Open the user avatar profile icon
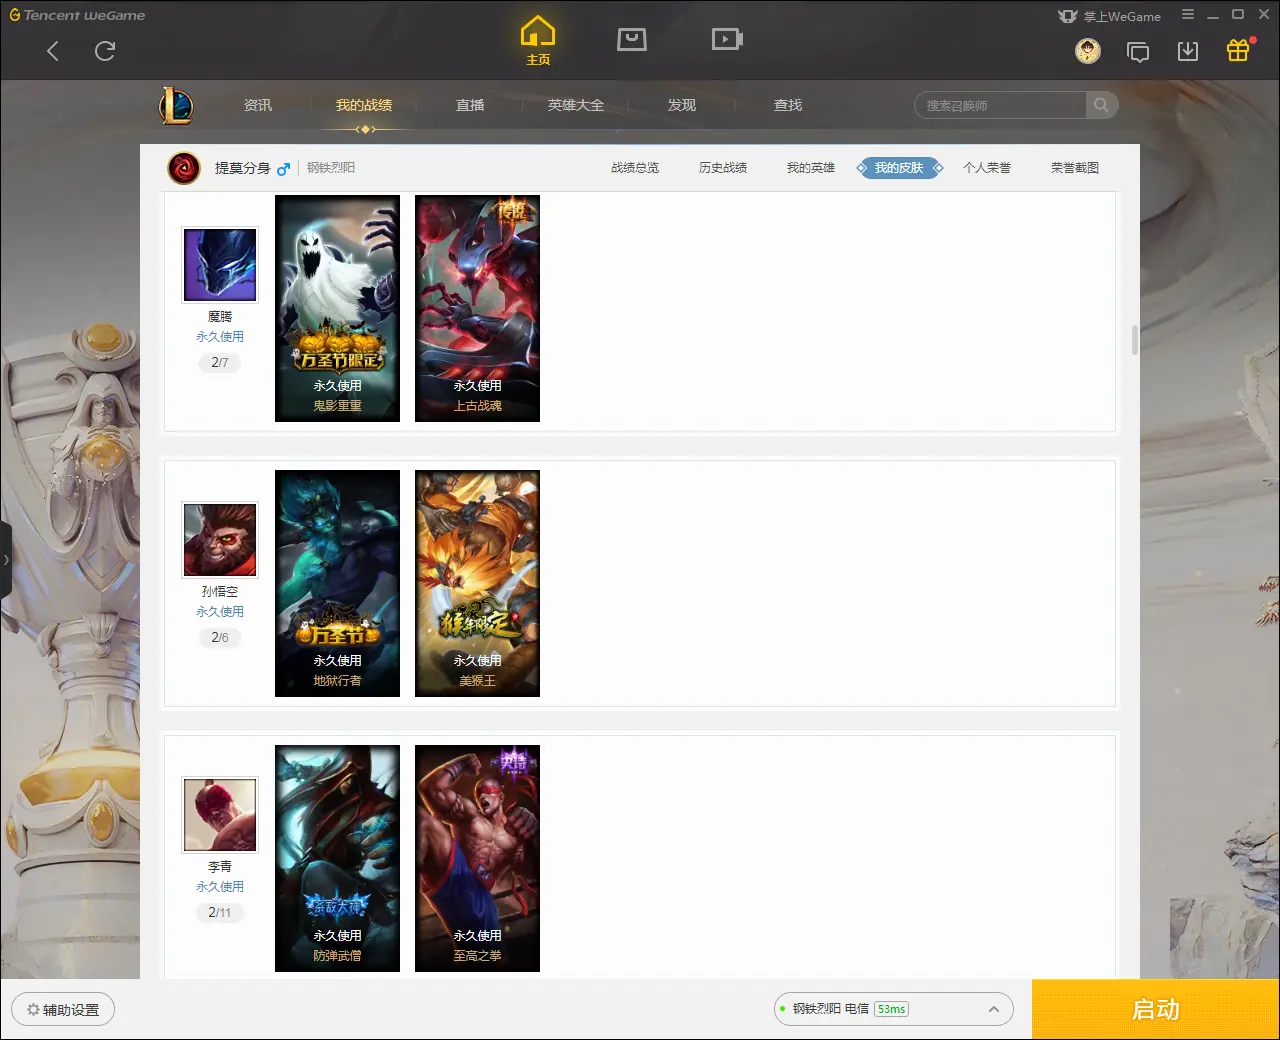This screenshot has height=1040, width=1280. point(1088,50)
